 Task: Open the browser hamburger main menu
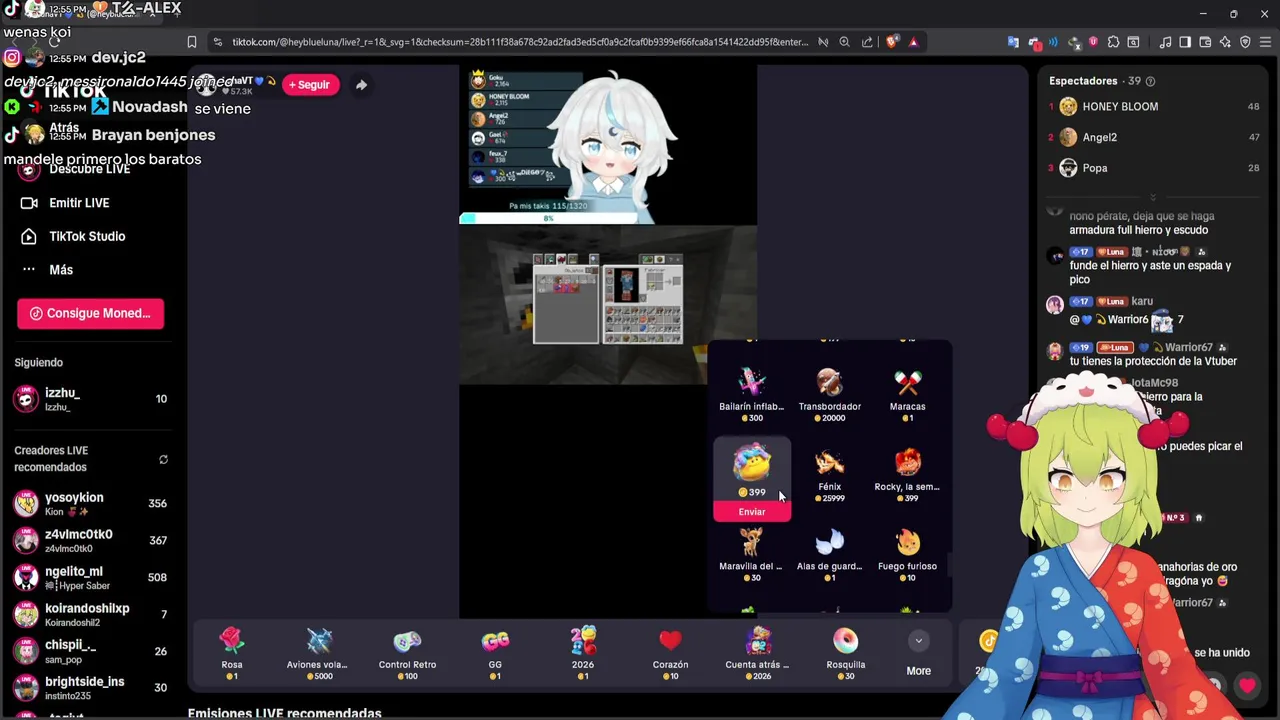click(1265, 42)
